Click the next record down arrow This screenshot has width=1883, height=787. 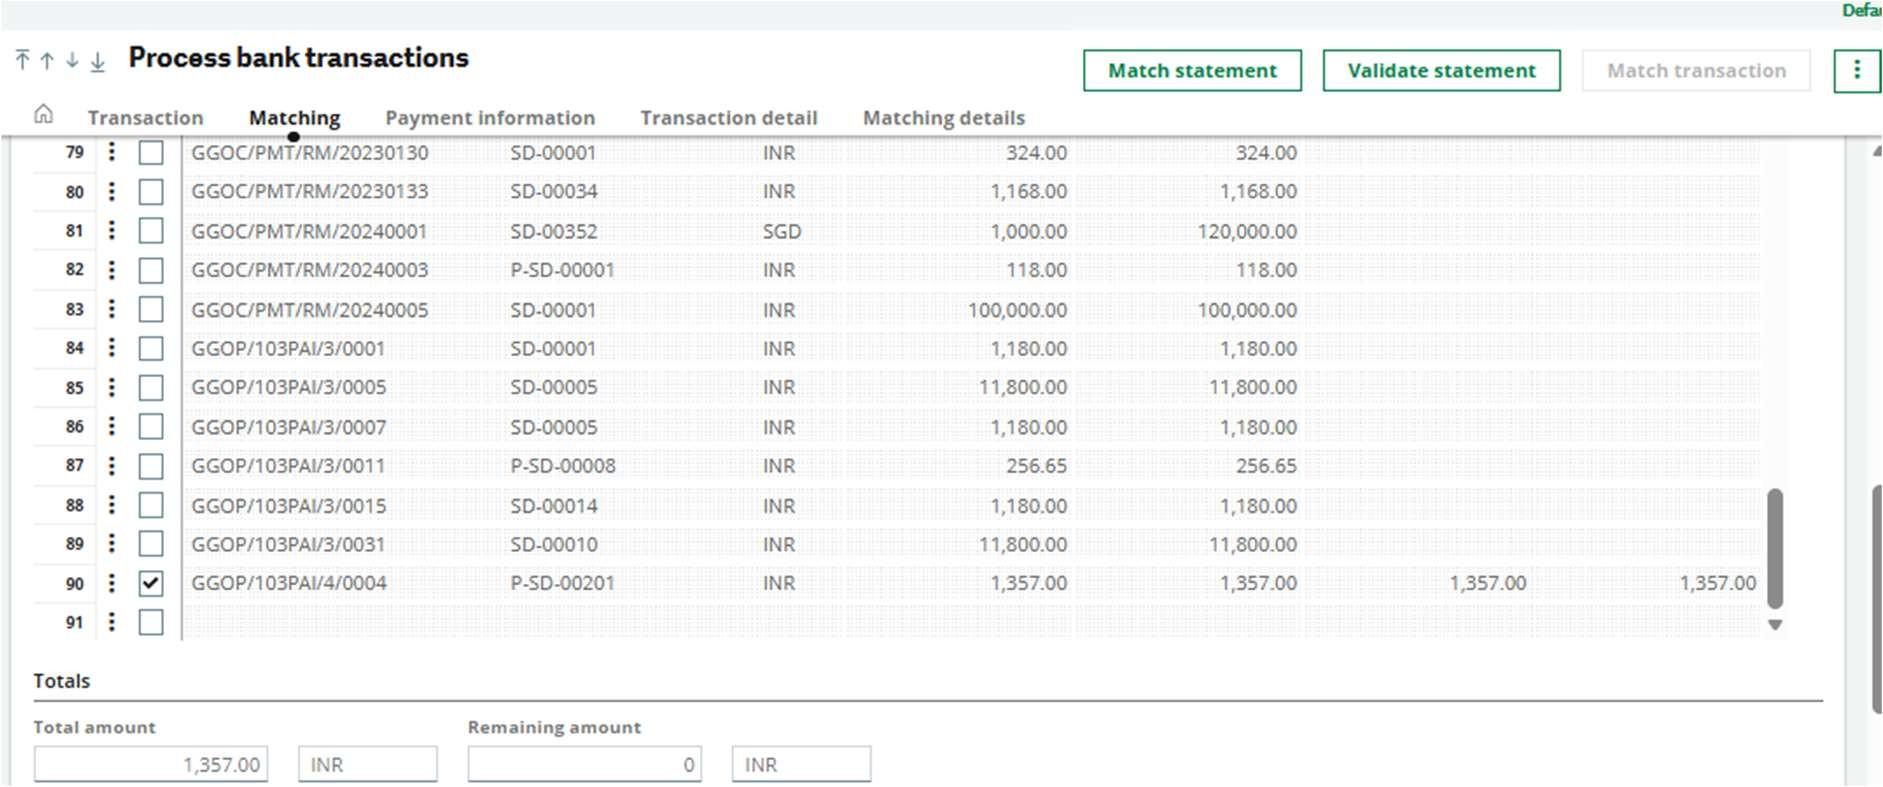72,60
